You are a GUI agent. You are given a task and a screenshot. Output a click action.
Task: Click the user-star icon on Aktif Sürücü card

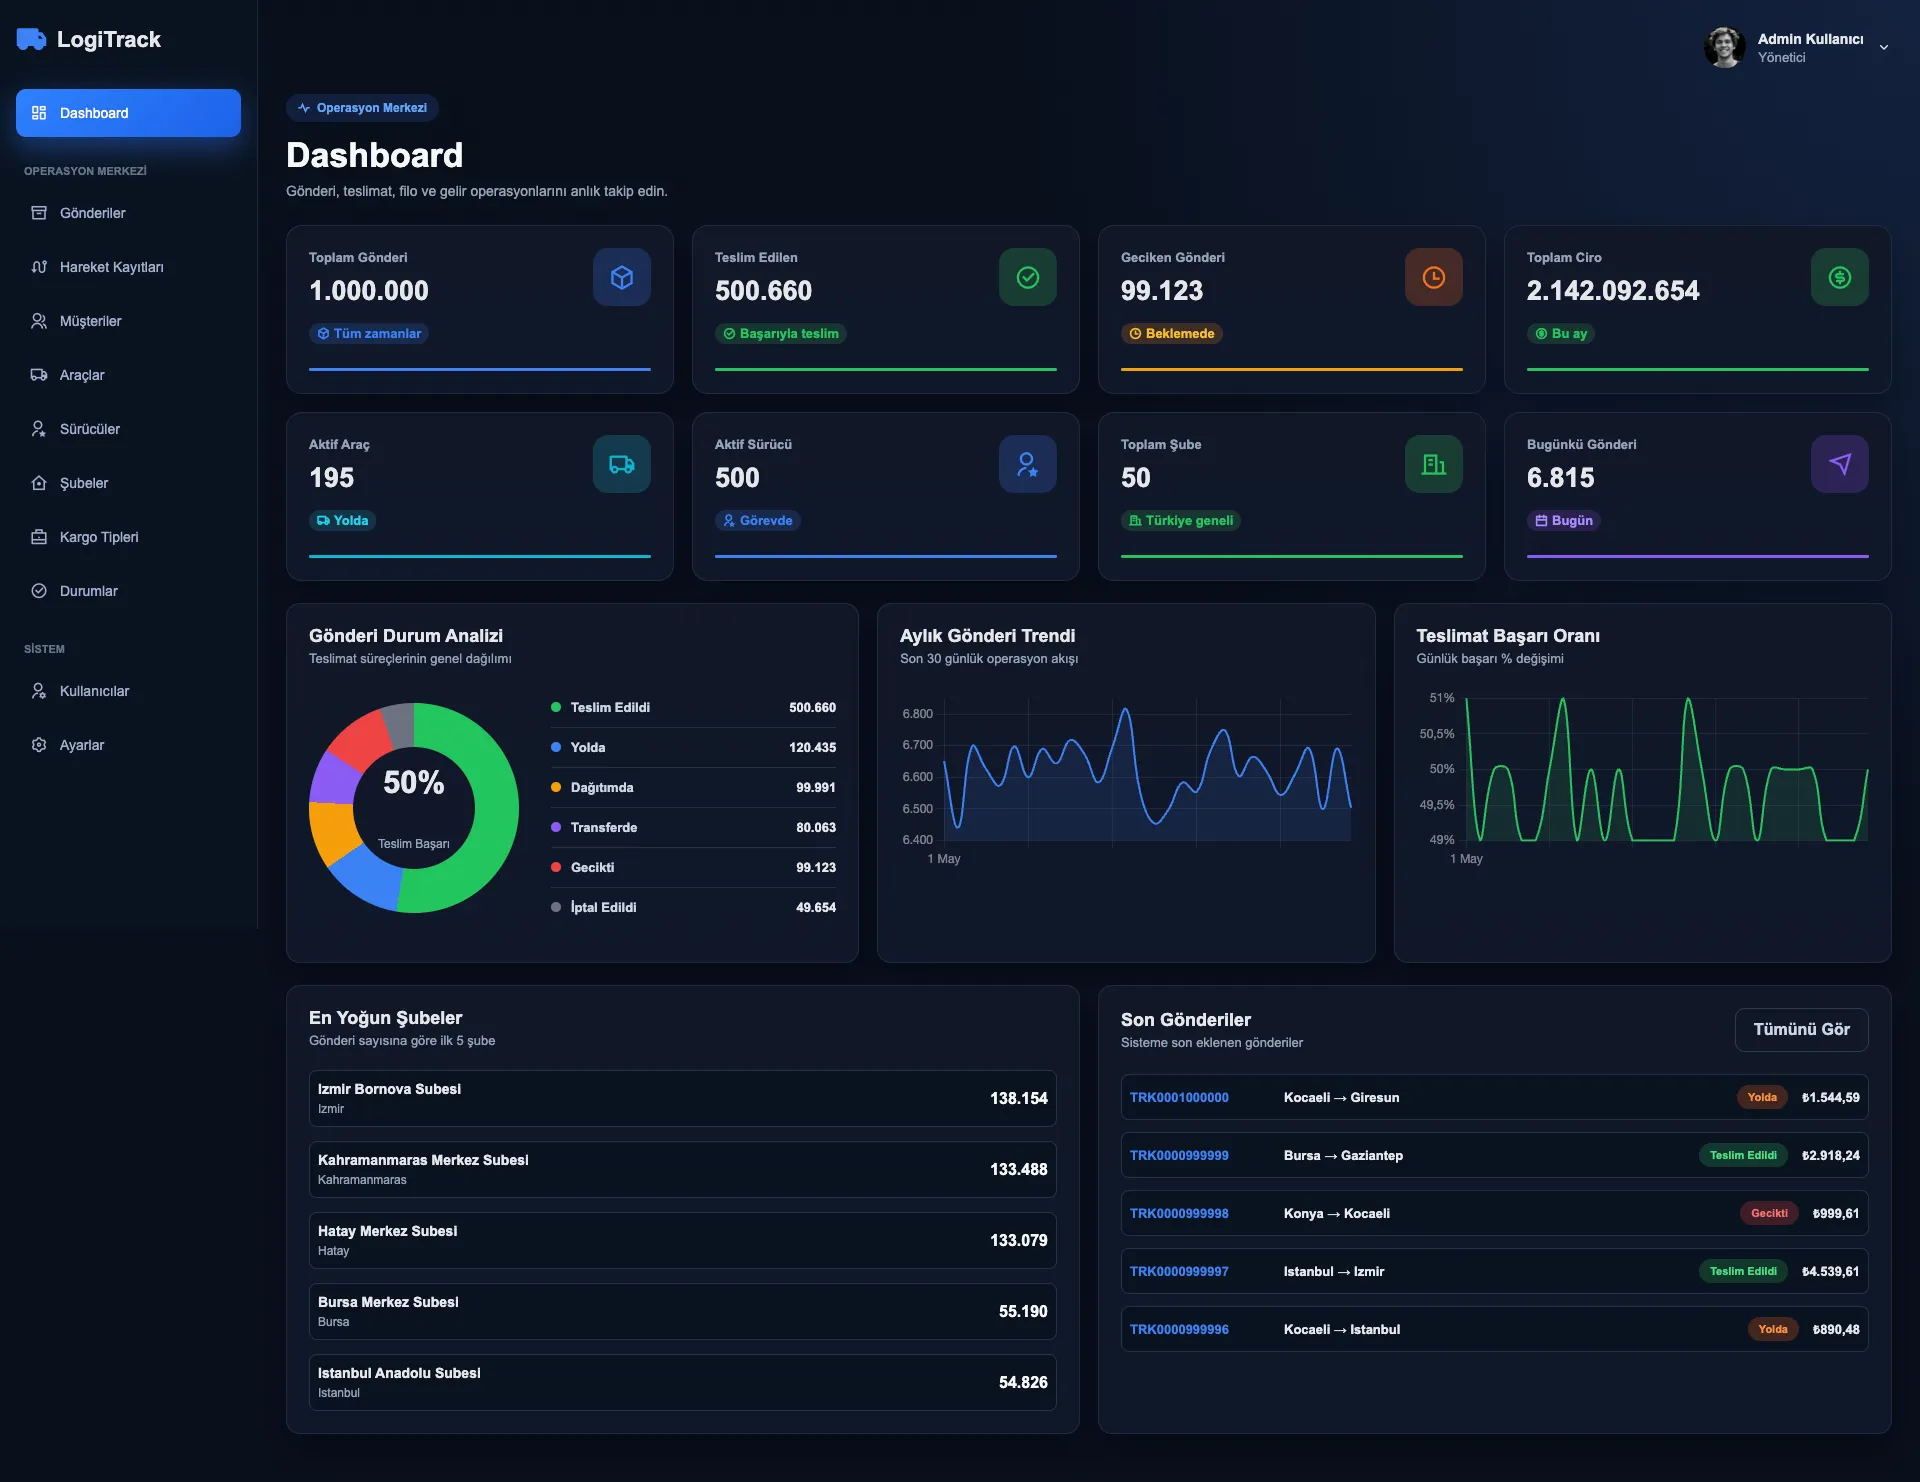(x=1028, y=464)
